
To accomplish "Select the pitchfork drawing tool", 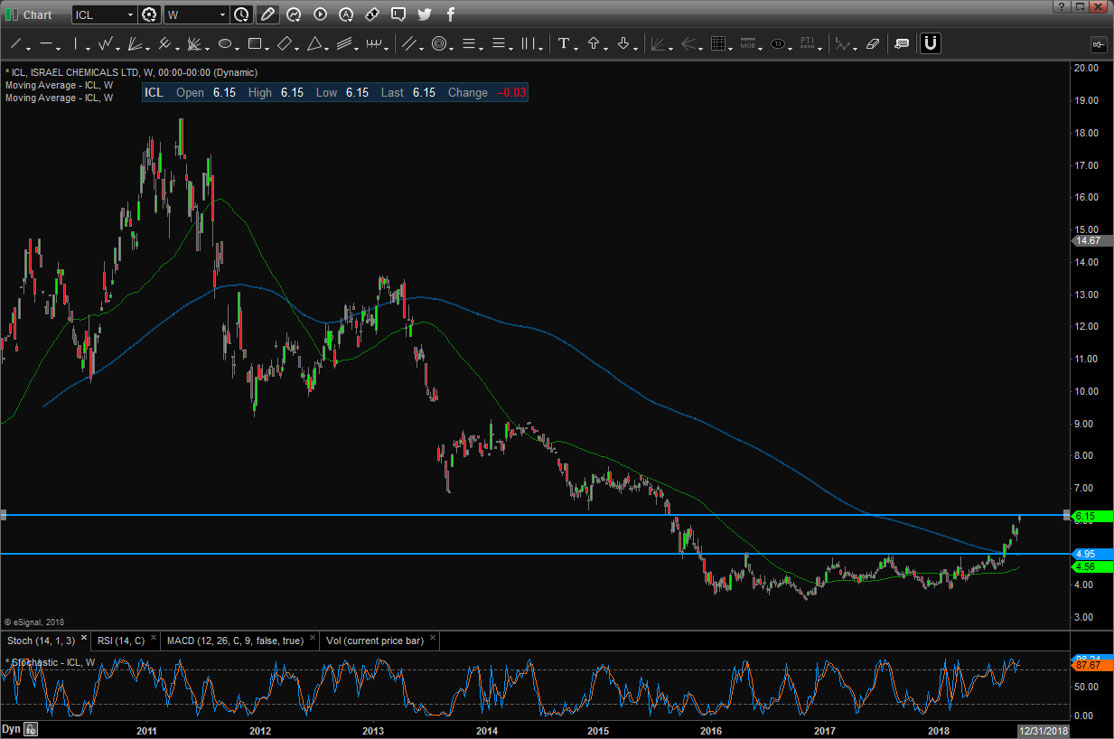I will click(165, 44).
